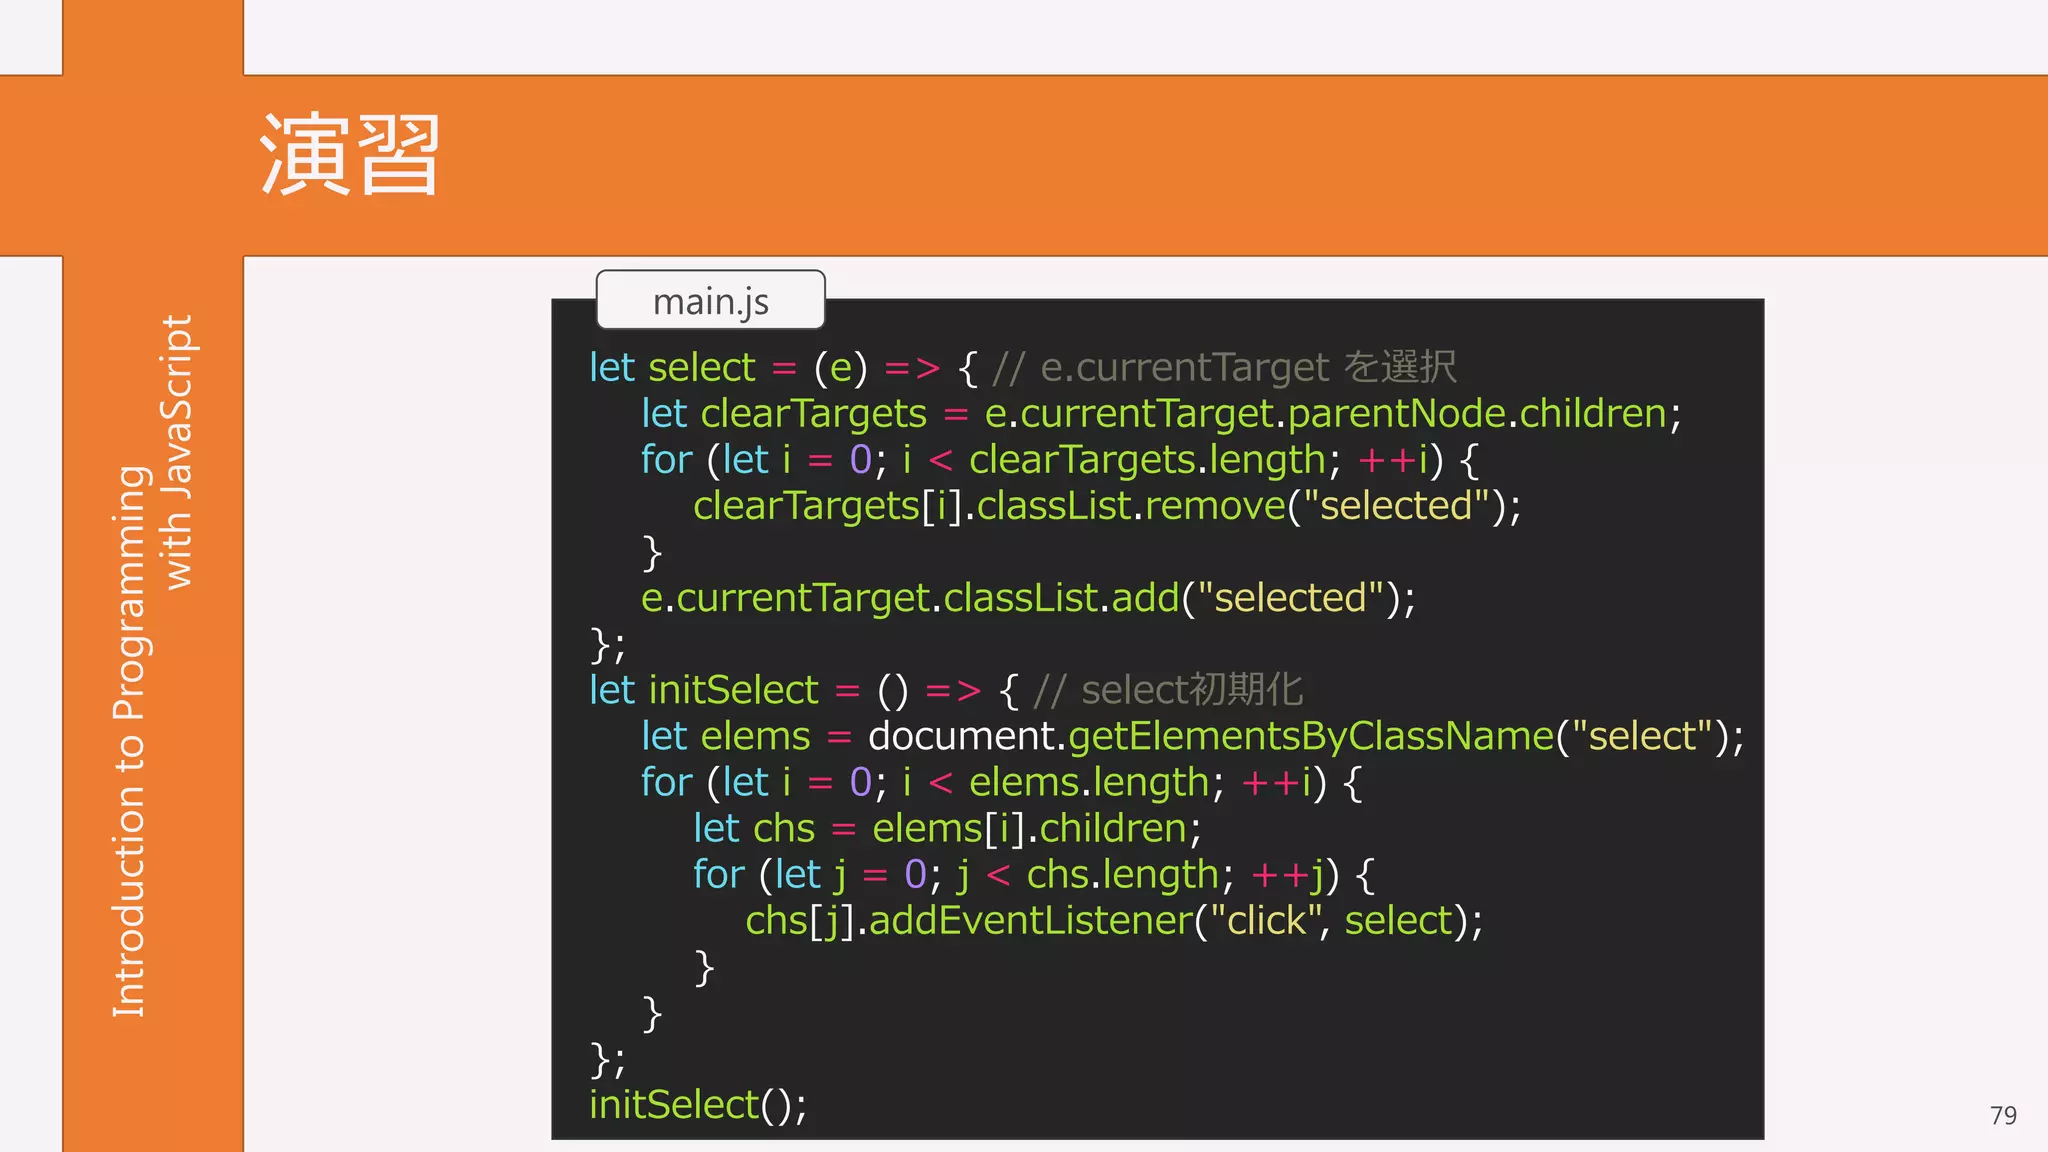This screenshot has height=1152, width=2048.
Task: Click the 'let initSelect = () => {' line
Action: (x=804, y=690)
